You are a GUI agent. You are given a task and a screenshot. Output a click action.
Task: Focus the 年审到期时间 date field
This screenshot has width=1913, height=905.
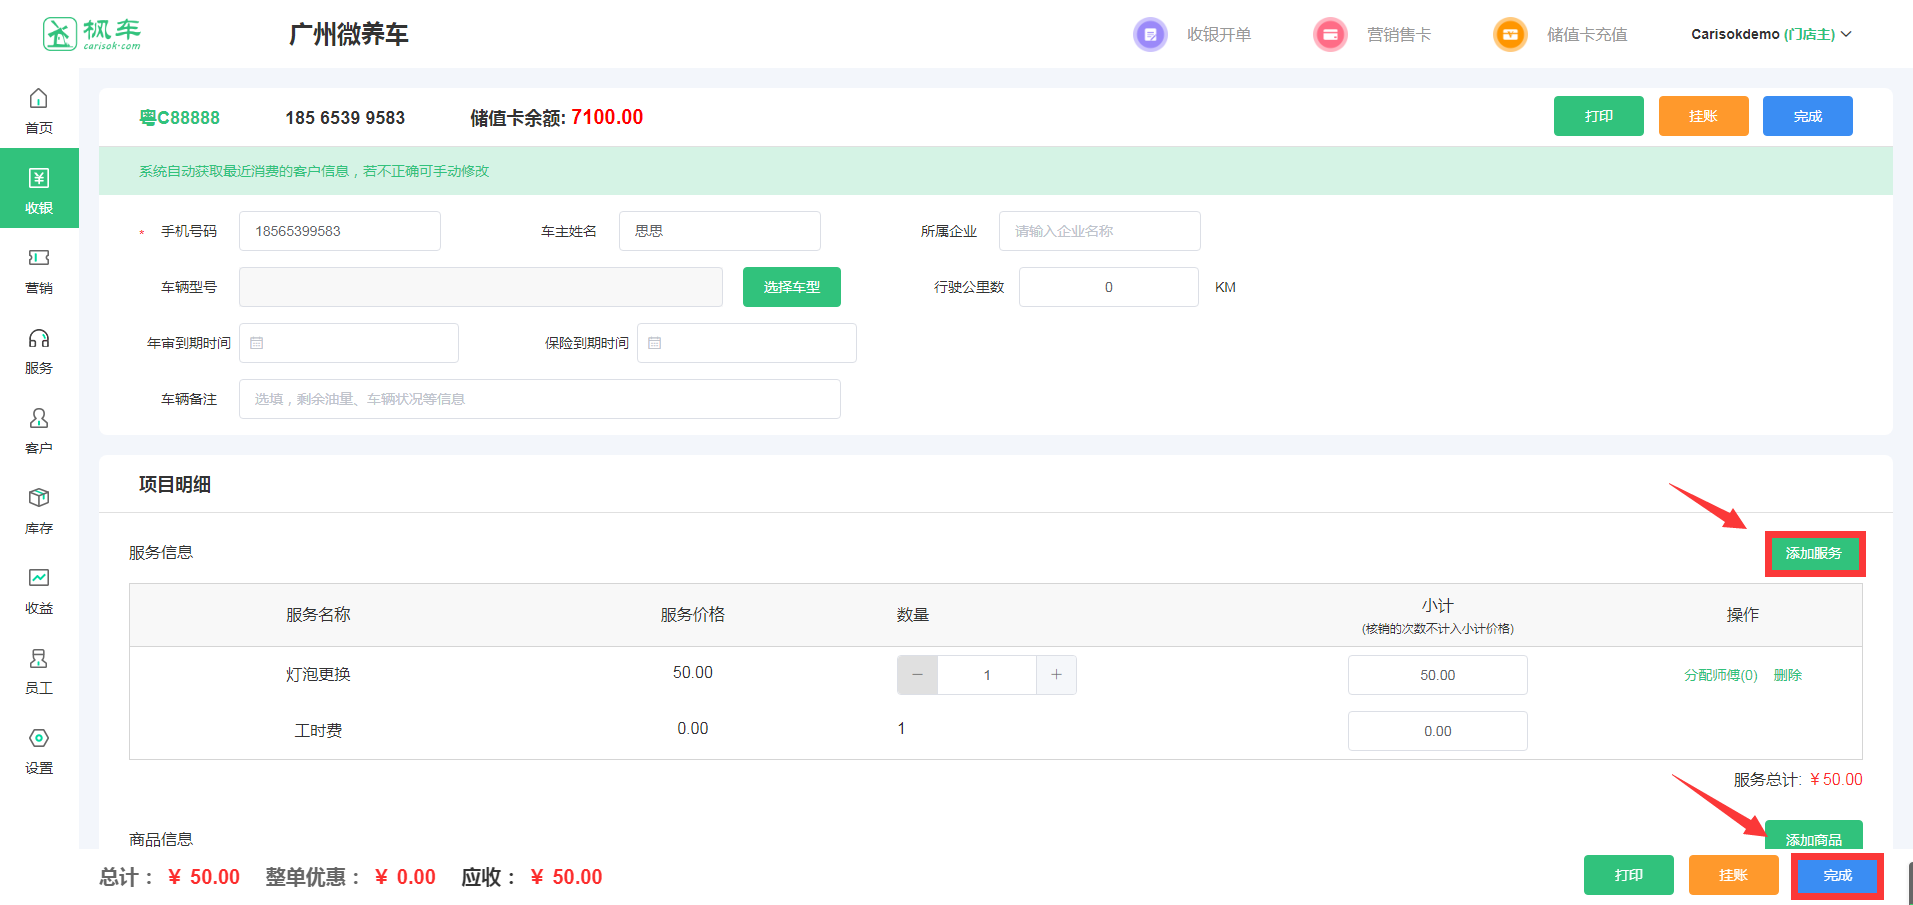[x=349, y=343]
